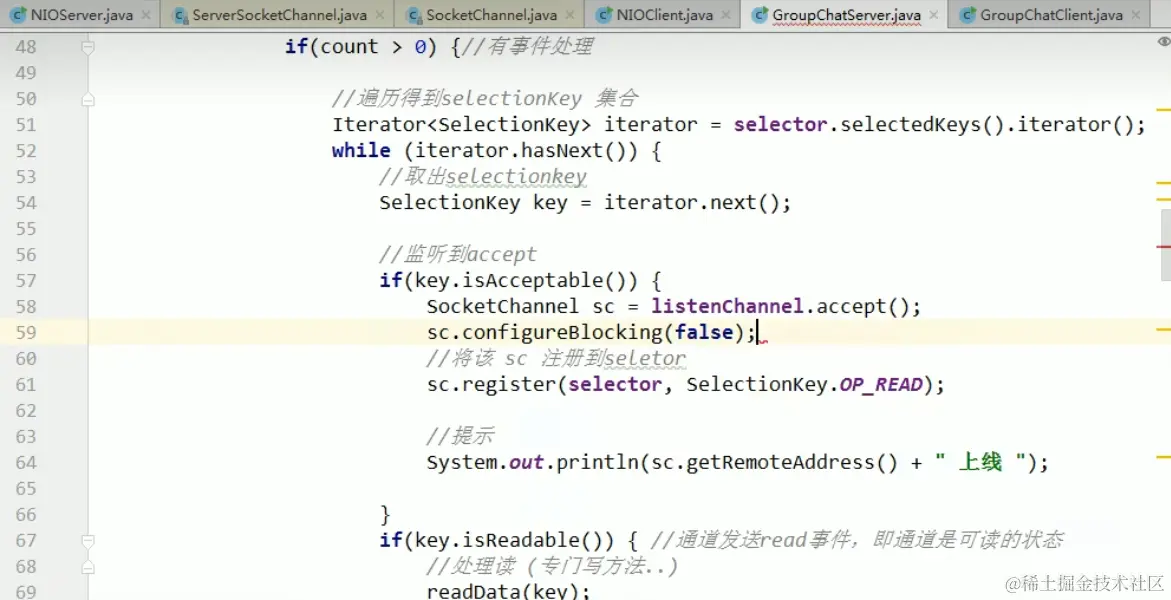Click line number 59 in the gutter

[25, 333]
